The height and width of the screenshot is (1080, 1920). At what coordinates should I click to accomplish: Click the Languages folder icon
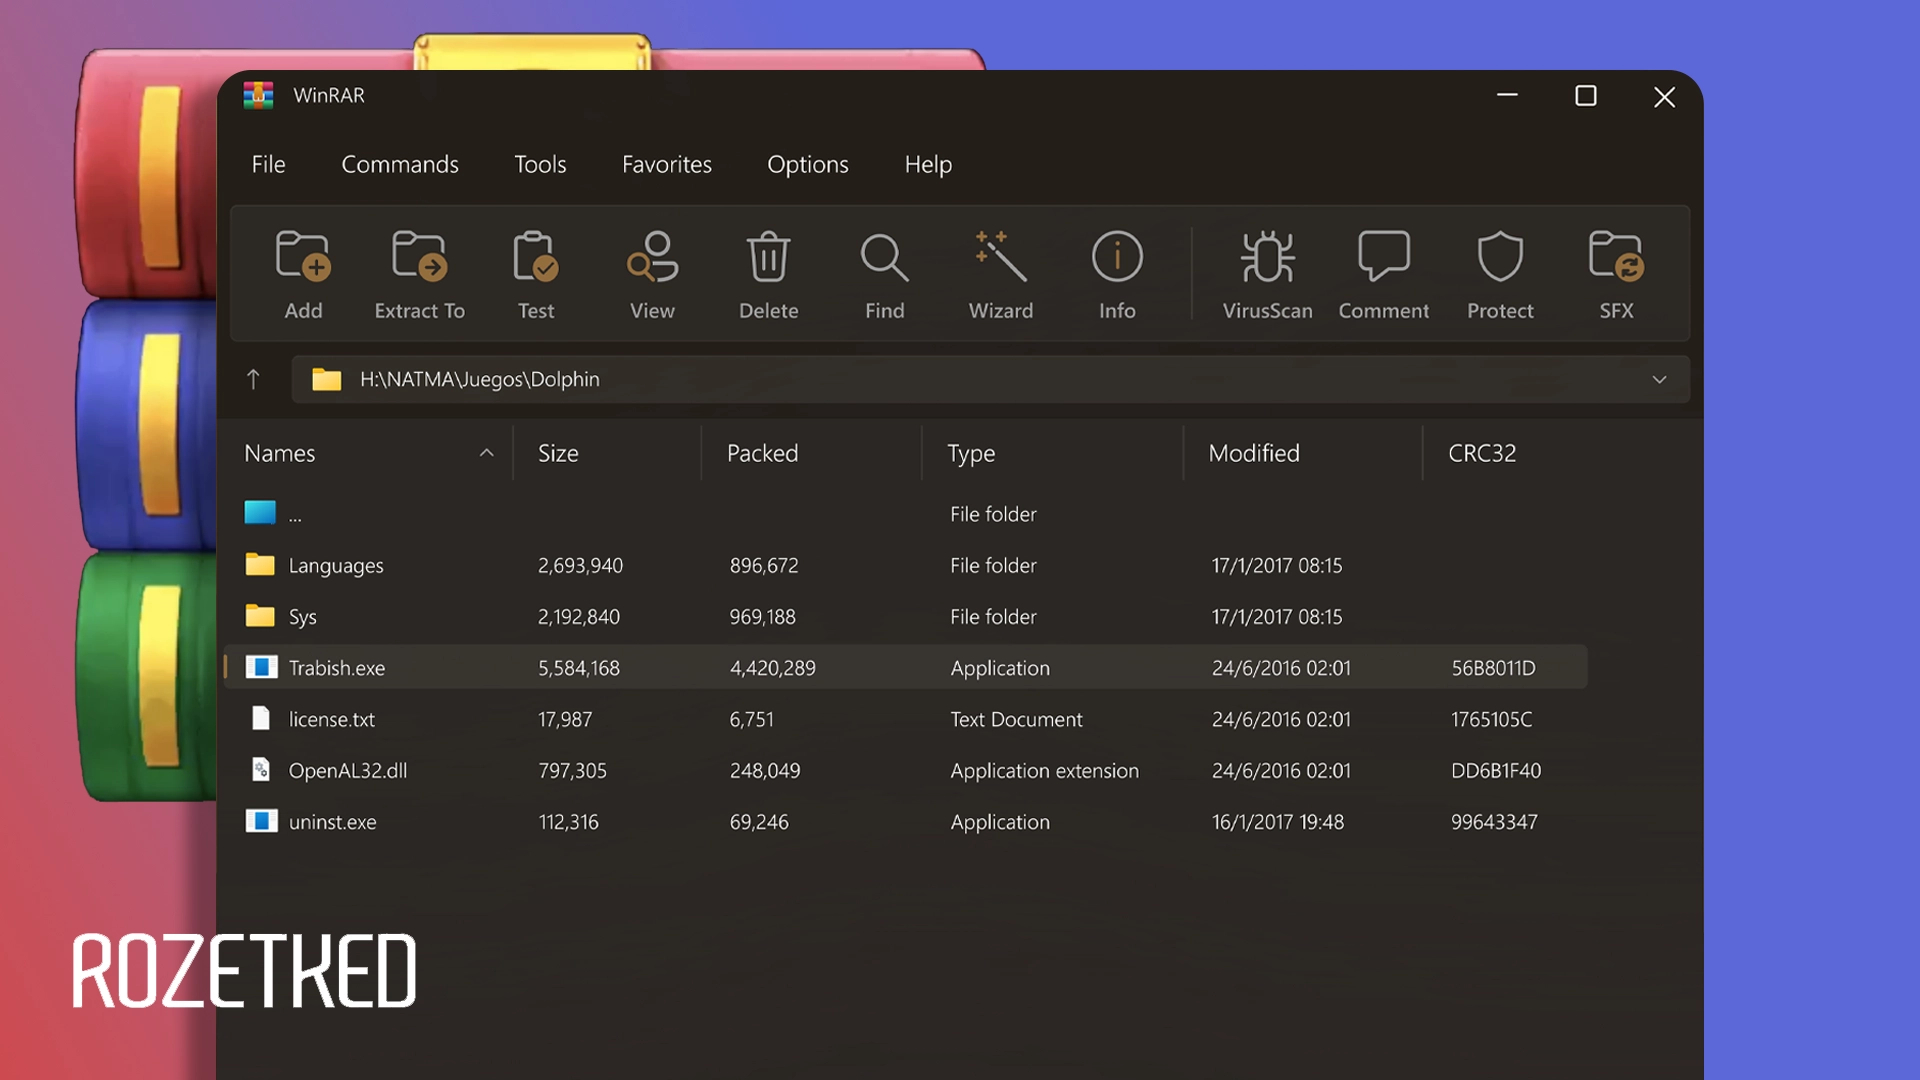click(x=260, y=564)
